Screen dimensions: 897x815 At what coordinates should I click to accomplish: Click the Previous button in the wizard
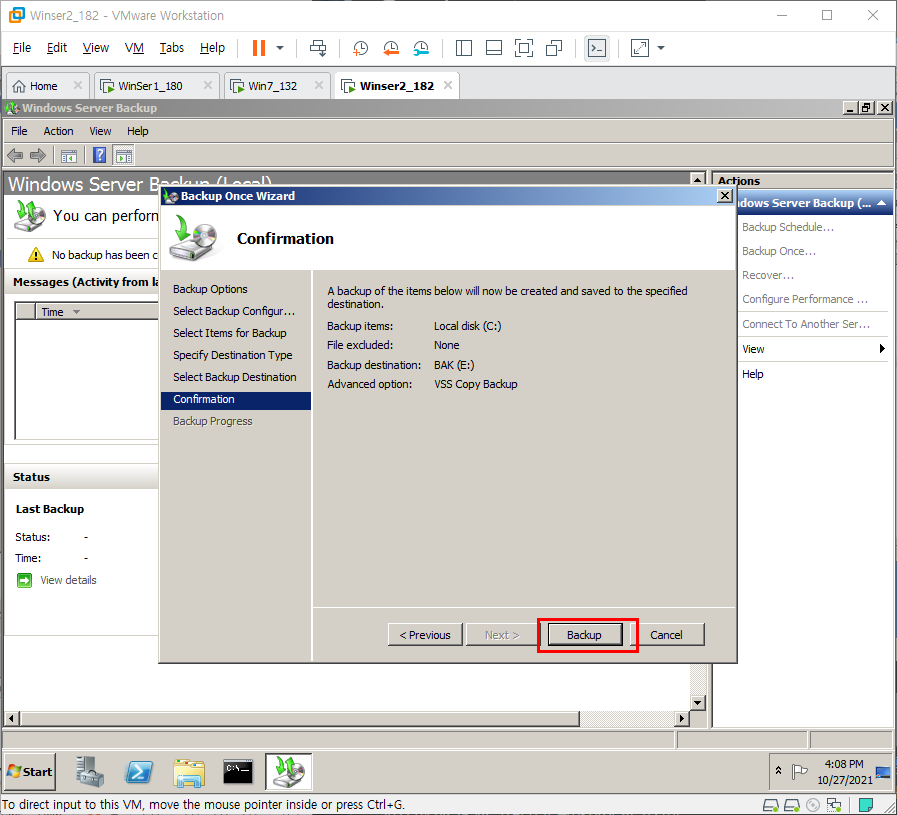424,635
